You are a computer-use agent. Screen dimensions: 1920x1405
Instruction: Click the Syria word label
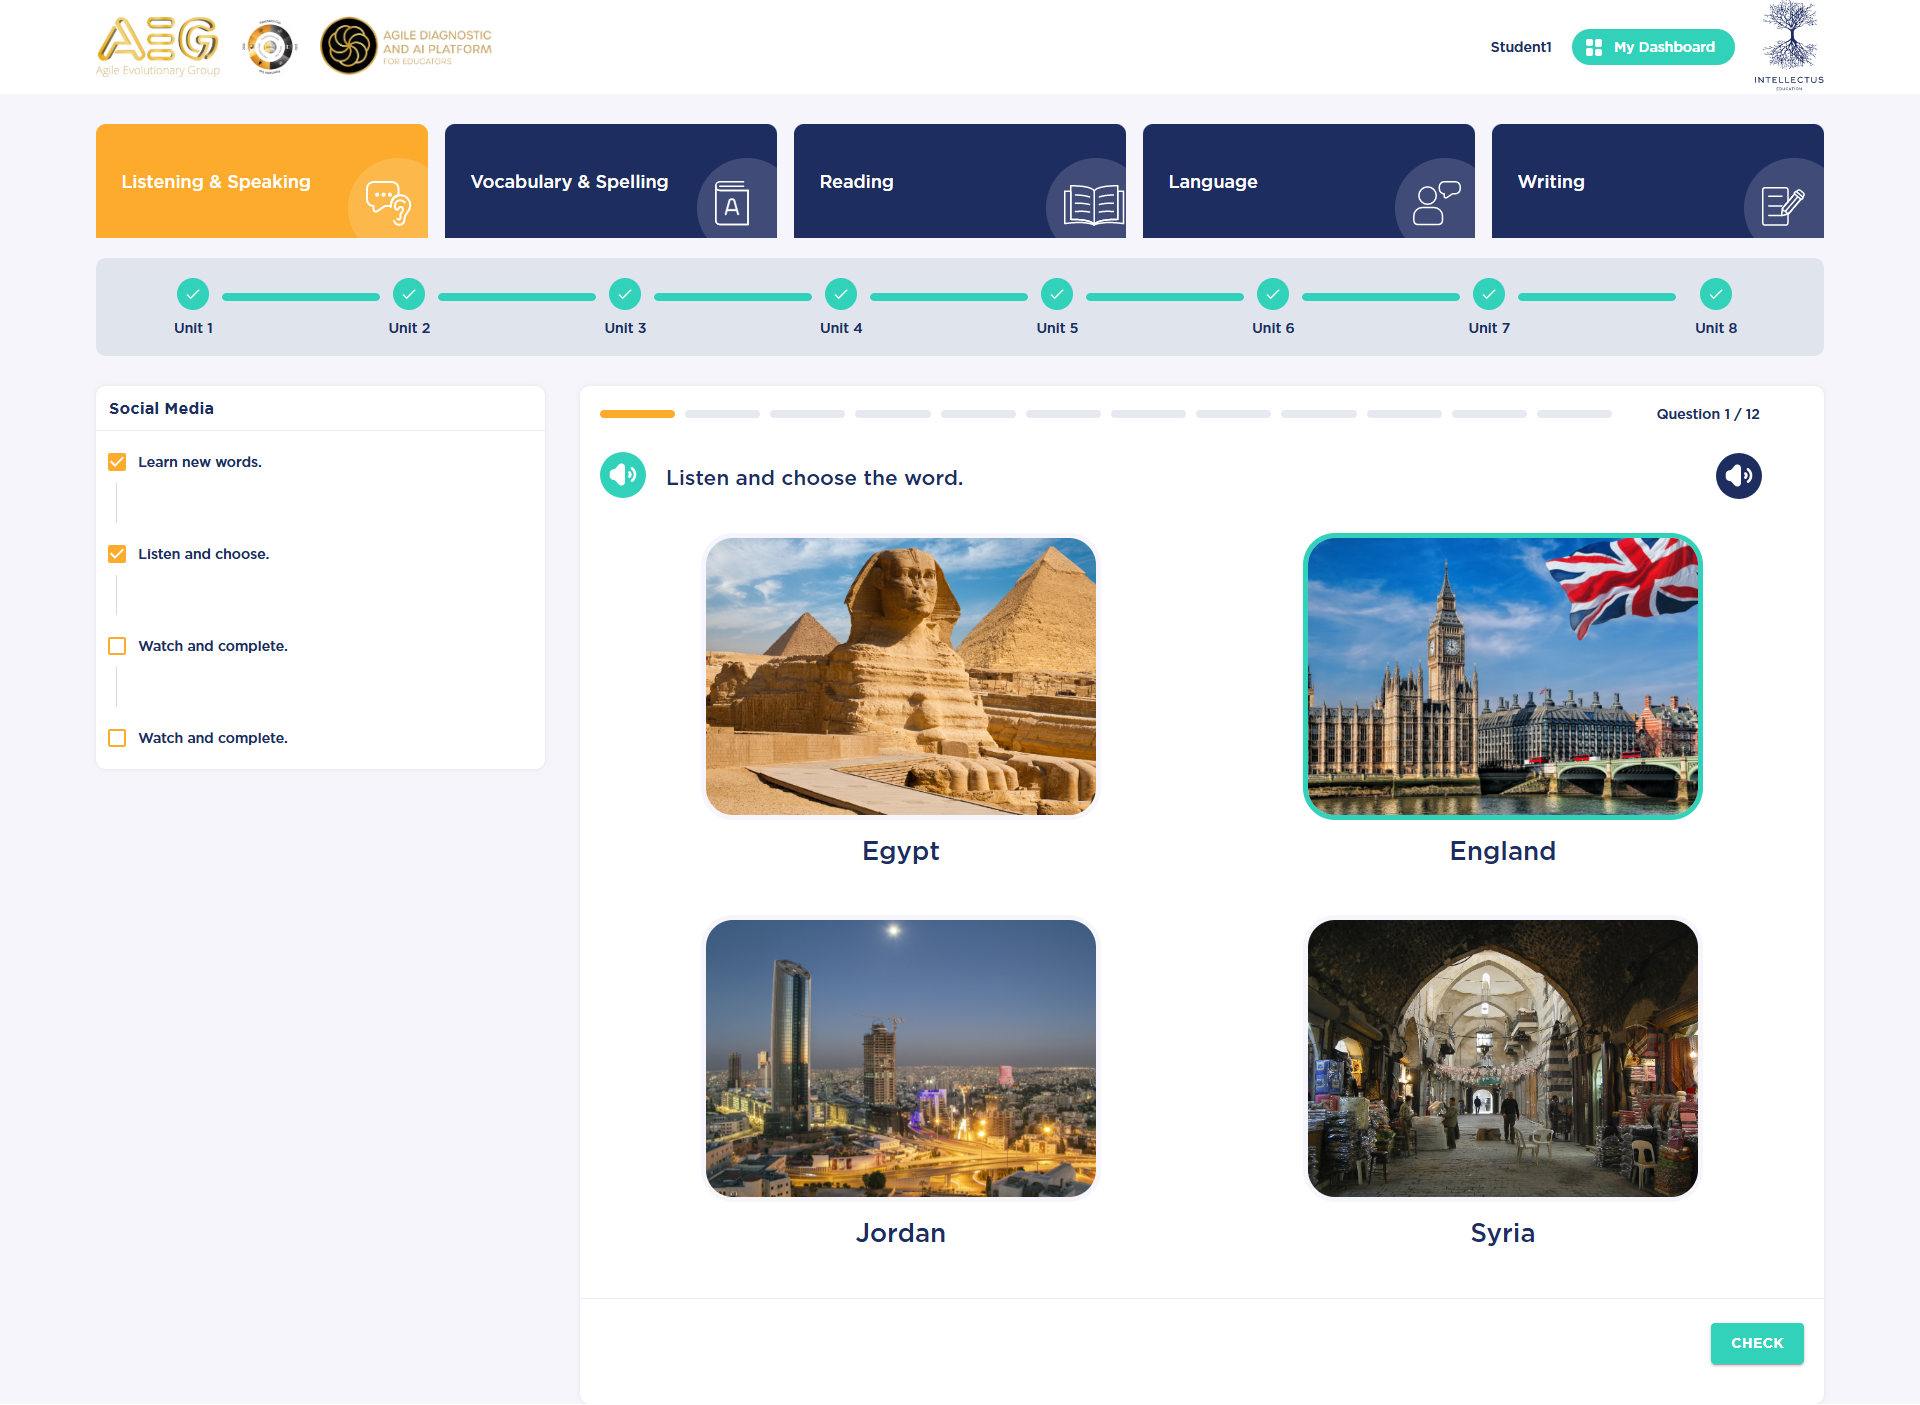[1503, 1233]
